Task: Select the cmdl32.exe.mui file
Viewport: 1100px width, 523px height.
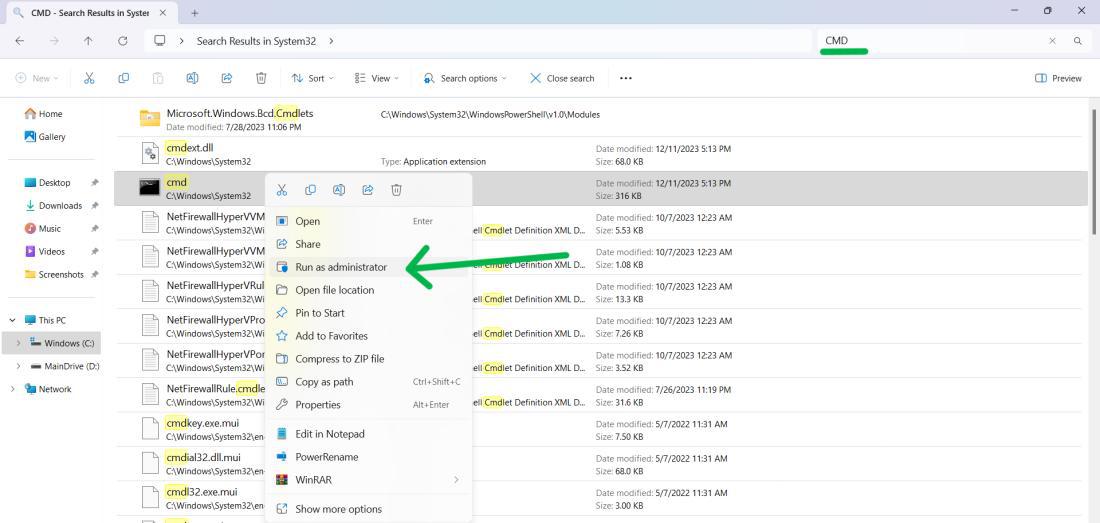Action: click(601, 498)
